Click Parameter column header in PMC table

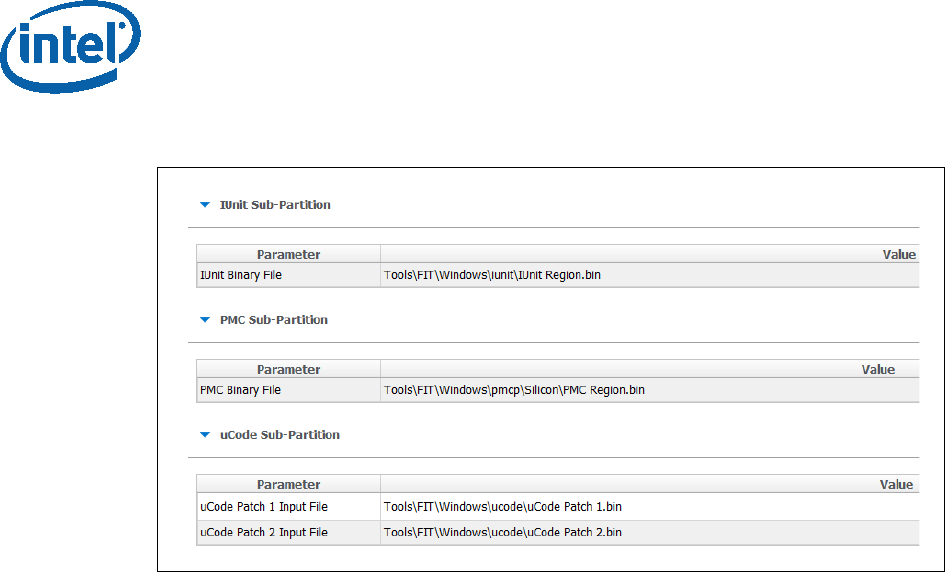click(x=288, y=370)
